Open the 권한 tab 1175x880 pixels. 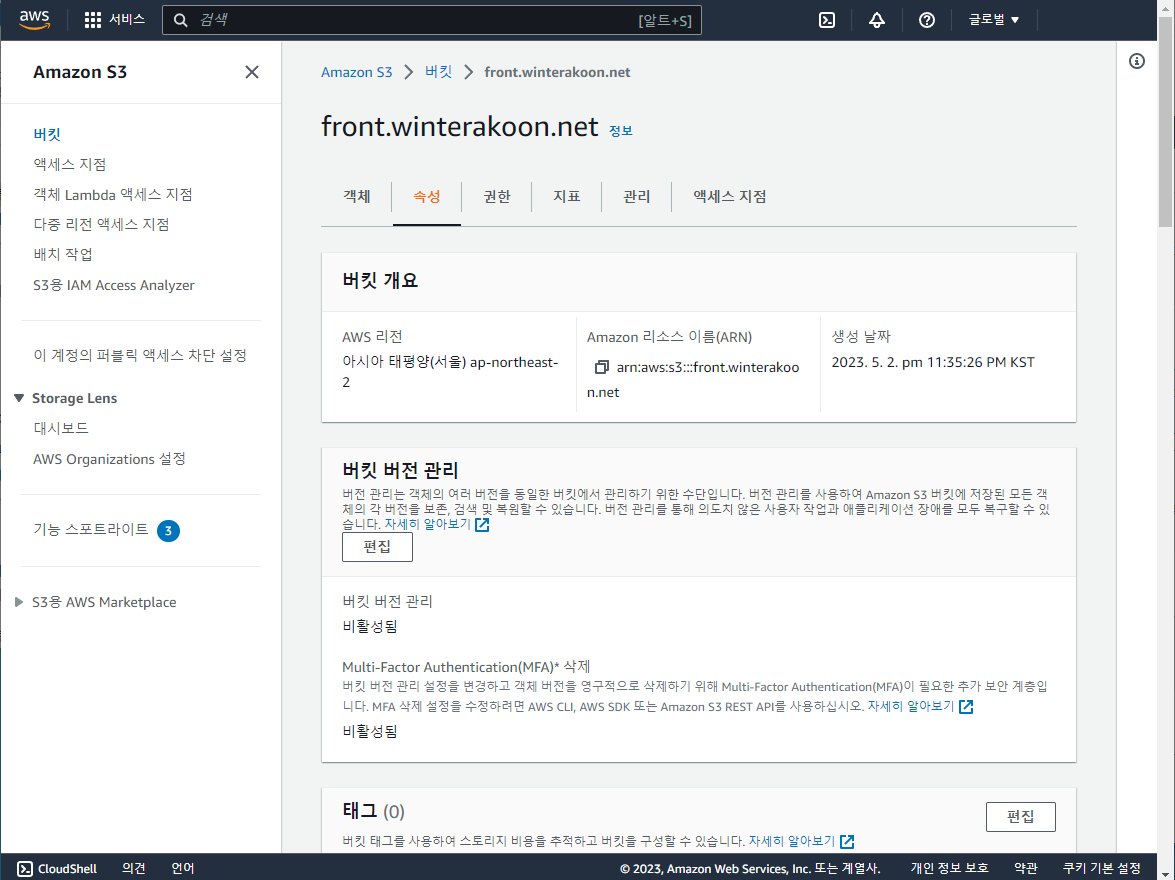coord(496,196)
